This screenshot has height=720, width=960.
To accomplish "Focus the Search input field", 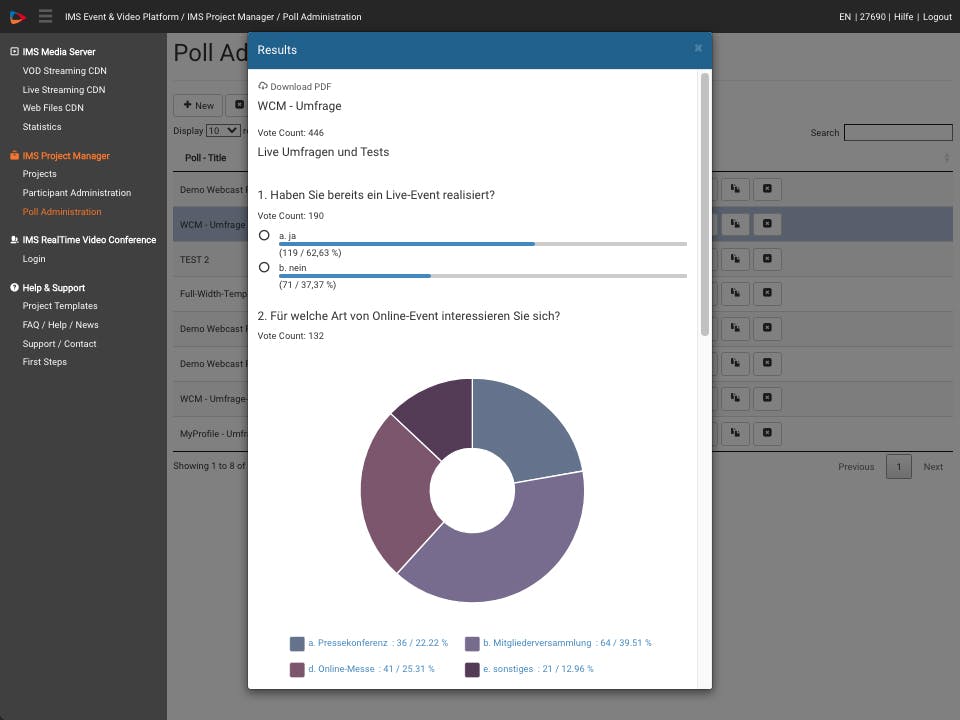I will click(898, 132).
